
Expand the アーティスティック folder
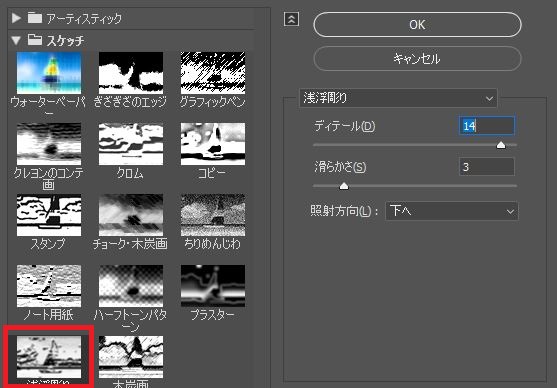(16, 18)
